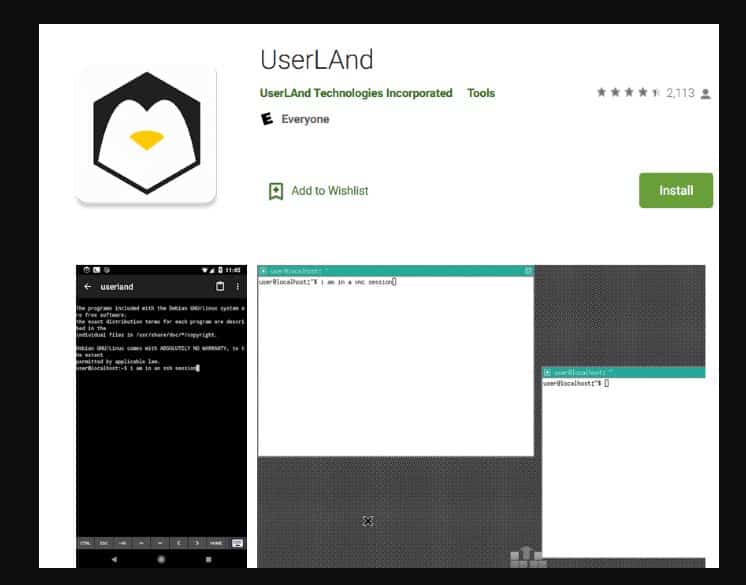Open UserLAnd Technologies Incorporated developer page
Image resolution: width=746 pixels, height=585 pixels.
click(x=356, y=93)
